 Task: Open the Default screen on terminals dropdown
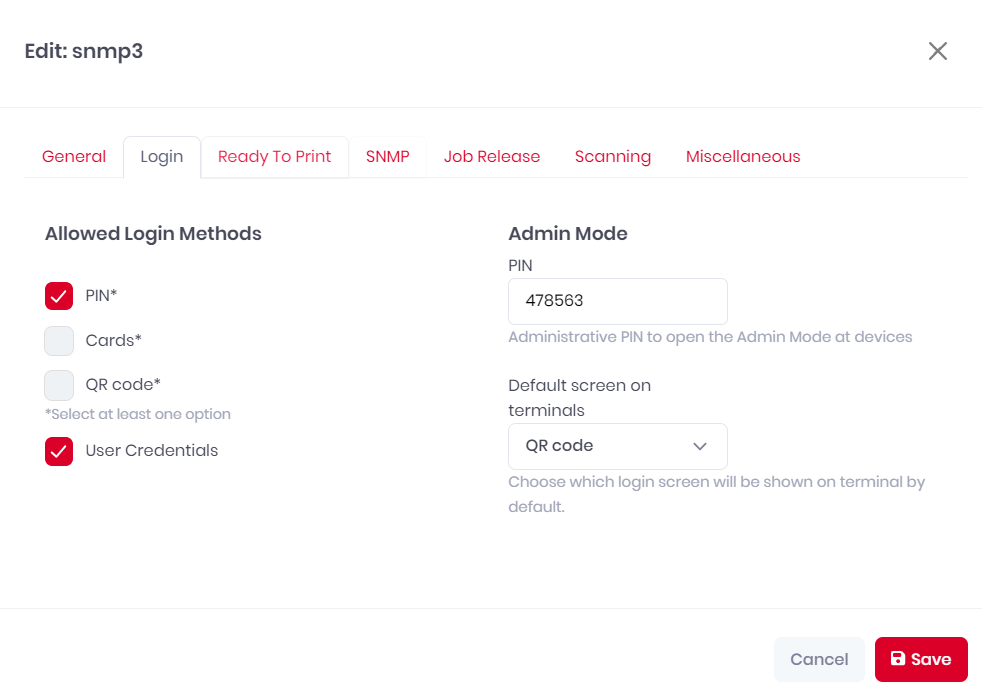click(618, 446)
